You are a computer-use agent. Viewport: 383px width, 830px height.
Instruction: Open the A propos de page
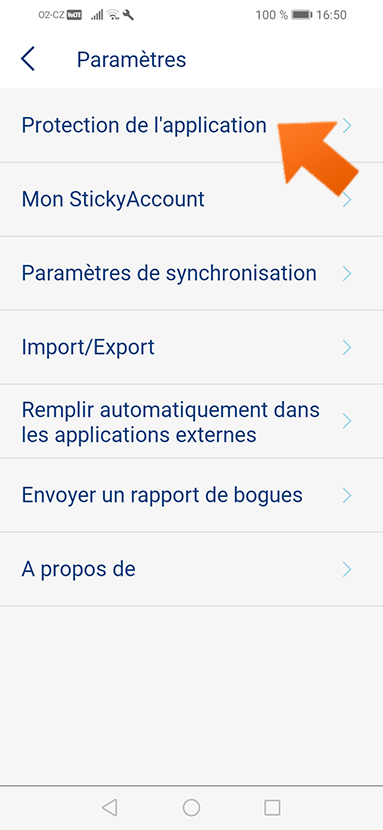(x=192, y=570)
